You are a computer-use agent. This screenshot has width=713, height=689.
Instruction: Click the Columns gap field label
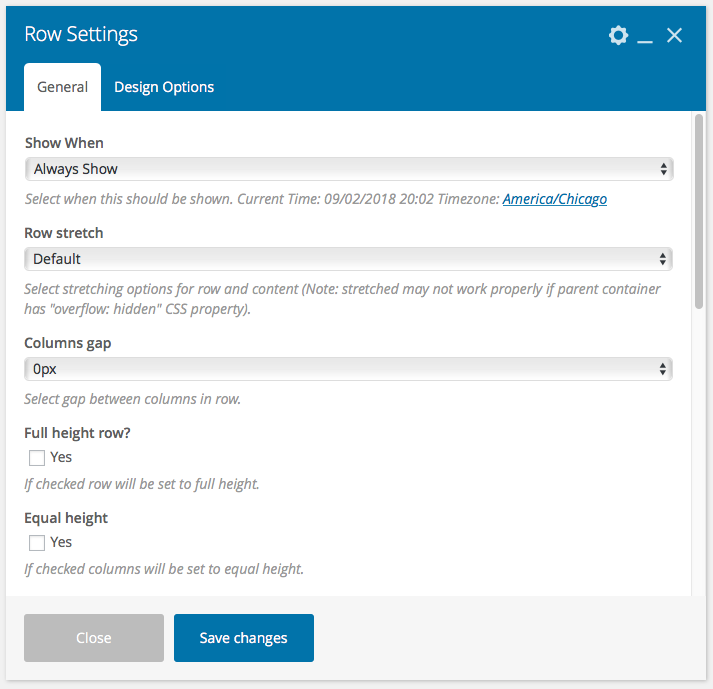tap(68, 343)
